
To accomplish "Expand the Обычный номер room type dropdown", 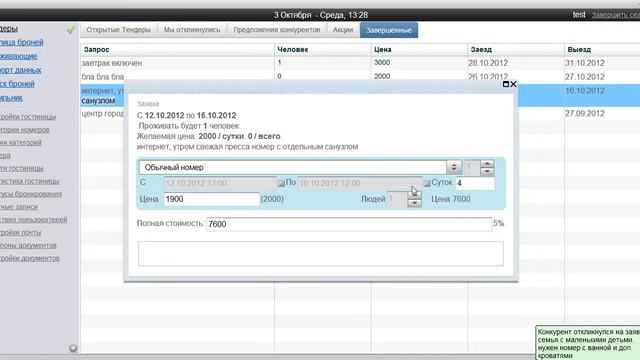I will click(x=453, y=167).
